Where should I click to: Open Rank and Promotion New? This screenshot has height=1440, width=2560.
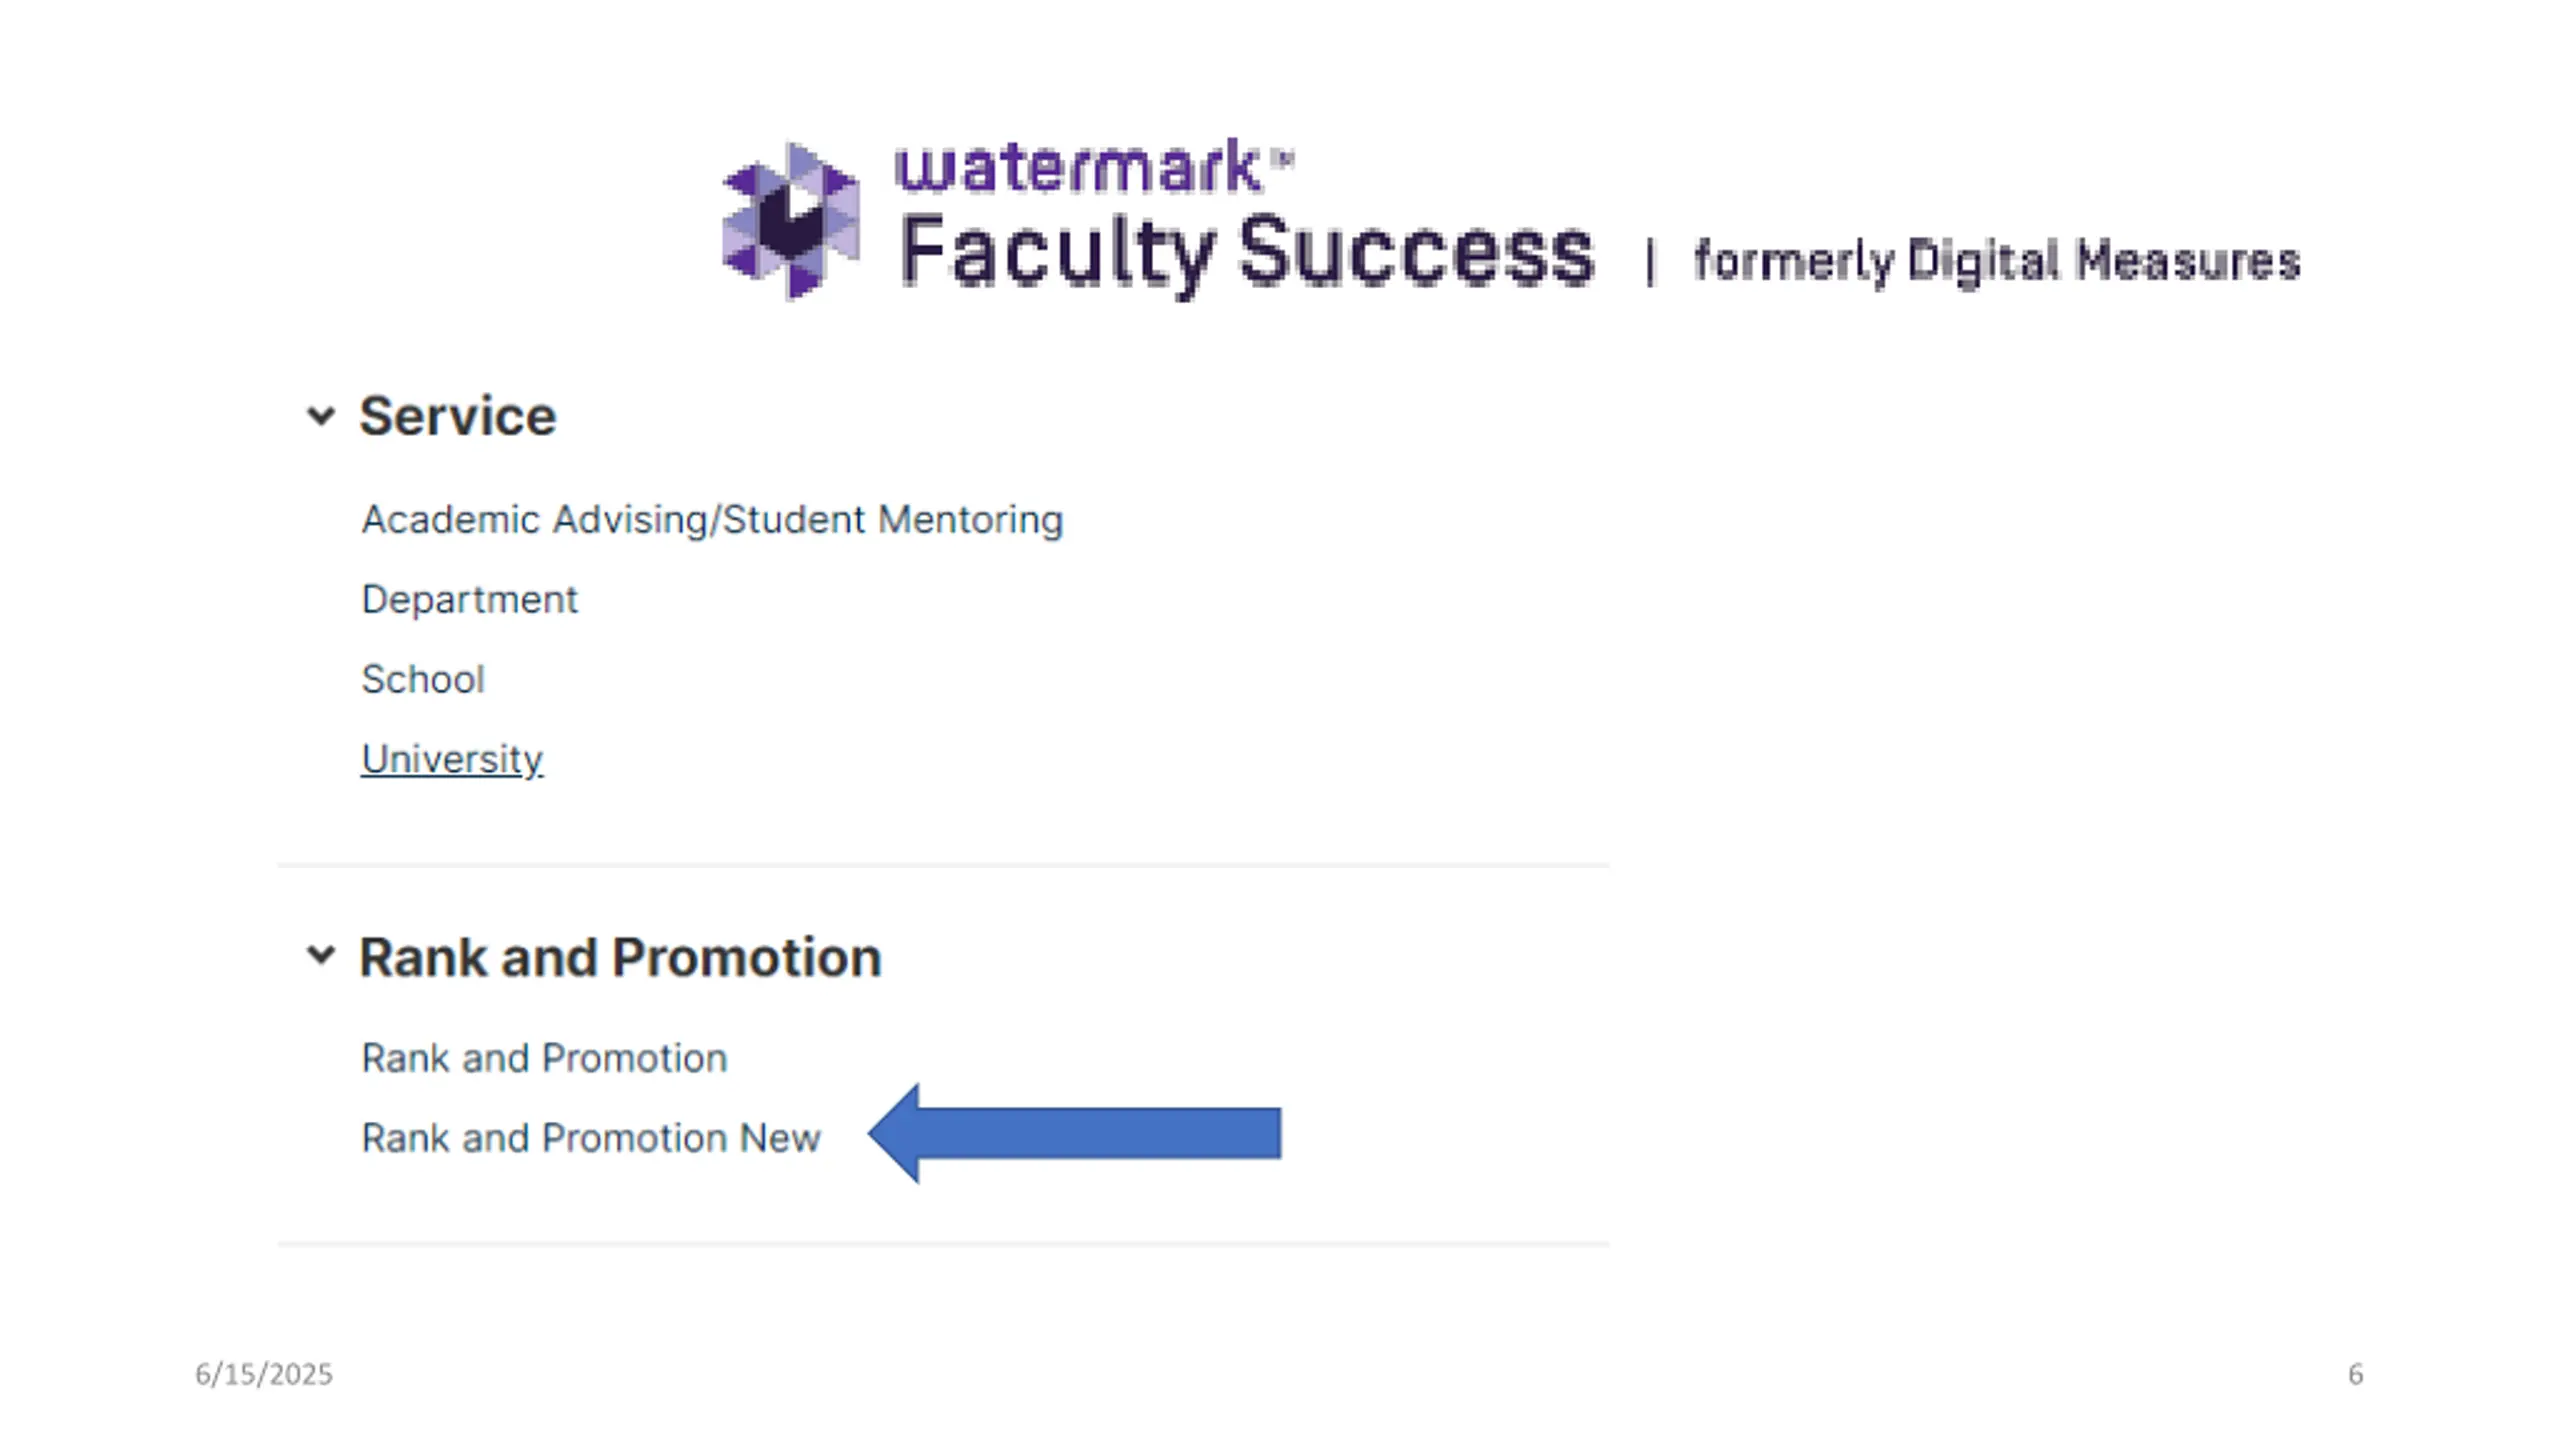click(x=591, y=1138)
